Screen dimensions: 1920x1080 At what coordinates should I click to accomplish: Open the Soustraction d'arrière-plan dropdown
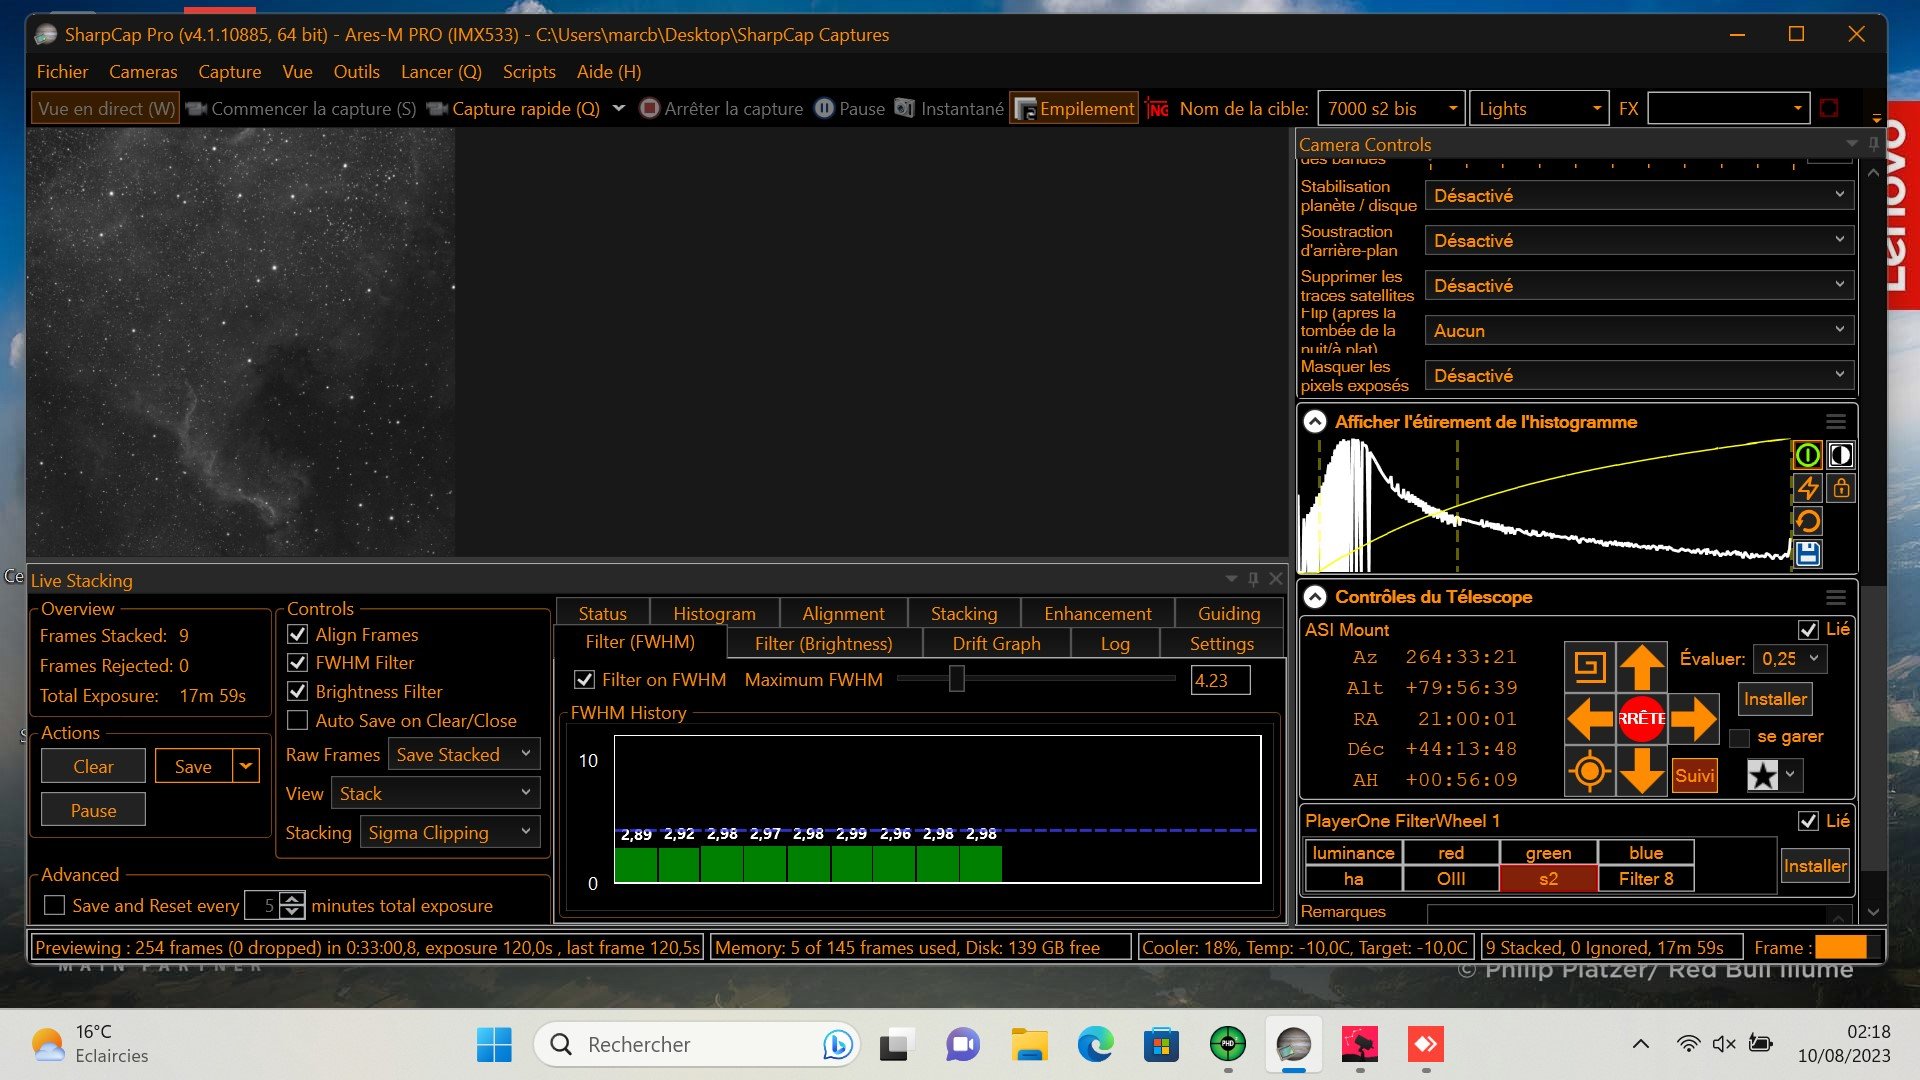[x=1639, y=241]
